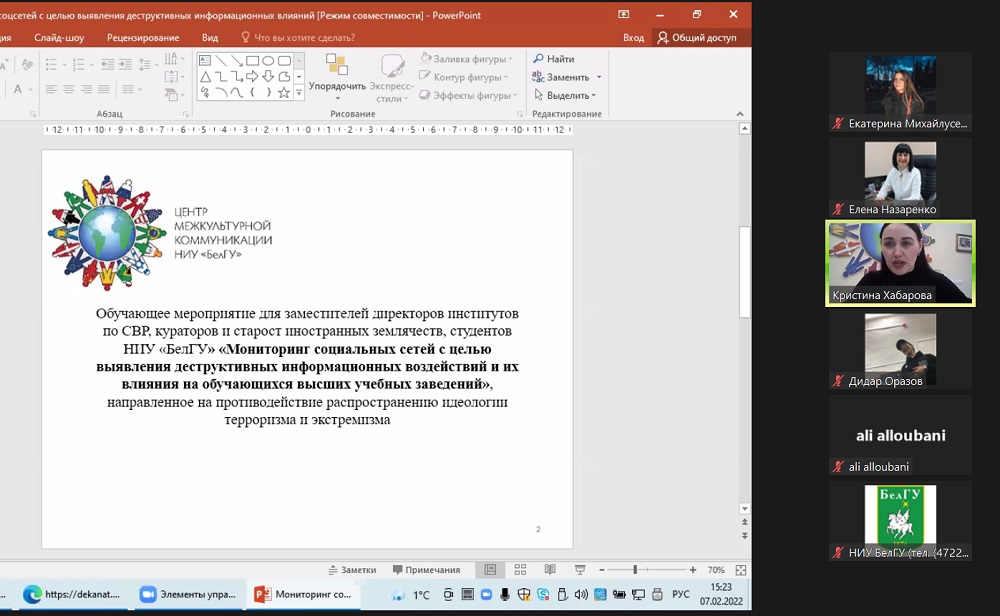The height and width of the screenshot is (616, 1000).
Task: Start slideshow from status bar icon
Action: coord(580,570)
